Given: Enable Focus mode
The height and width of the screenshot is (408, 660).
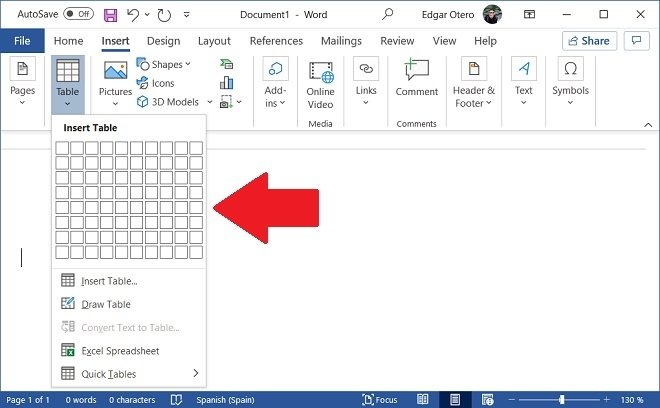Looking at the screenshot, I should (x=380, y=400).
